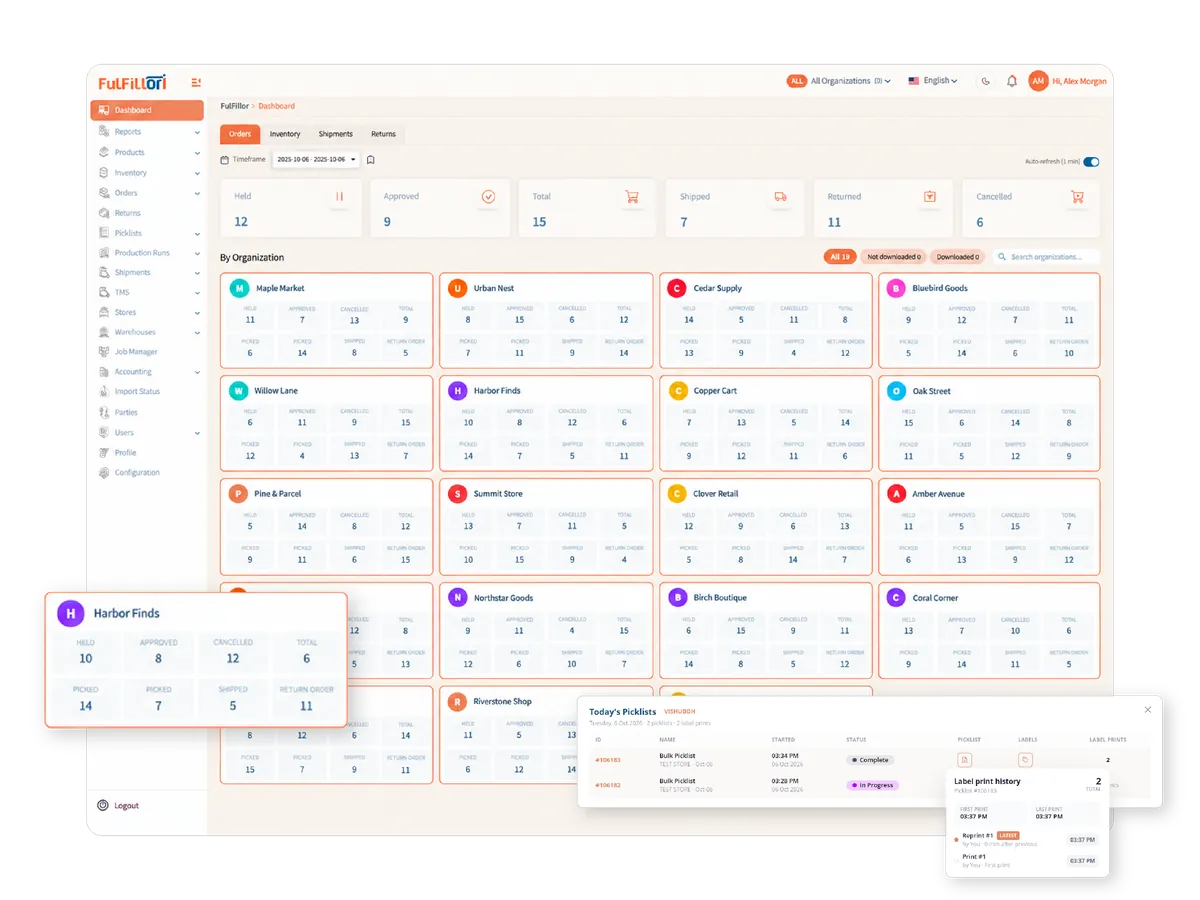The height and width of the screenshot is (900, 1200).
Task: Click the Logout power icon
Action: click(x=102, y=805)
